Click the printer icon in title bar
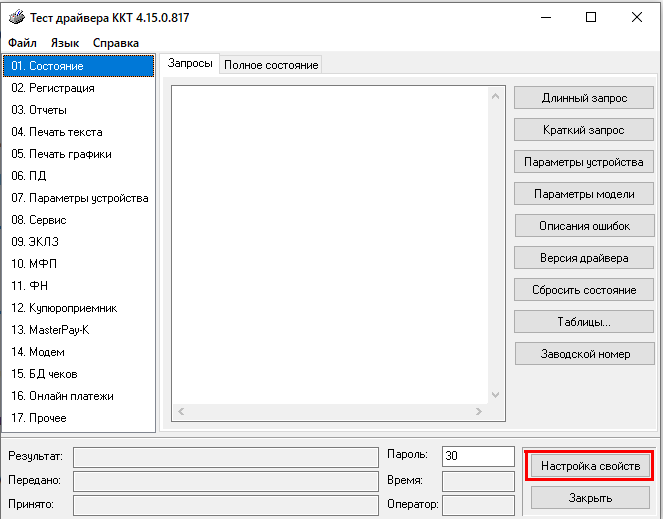This screenshot has height=519, width=663. [x=13, y=17]
